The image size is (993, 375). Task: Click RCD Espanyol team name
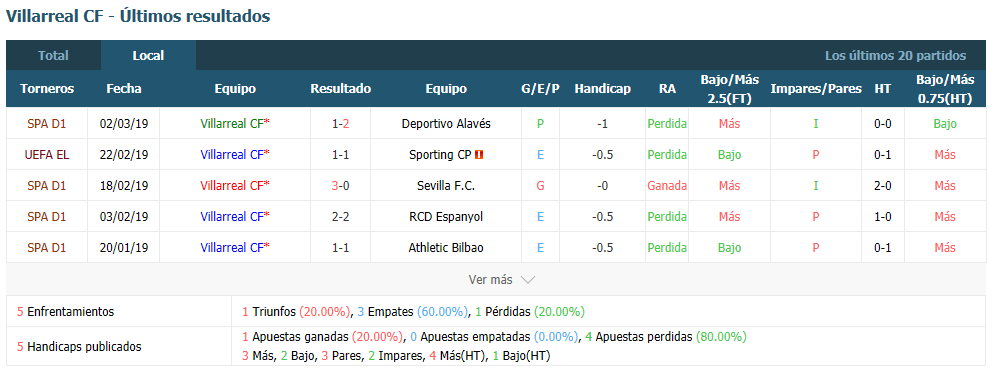446,217
